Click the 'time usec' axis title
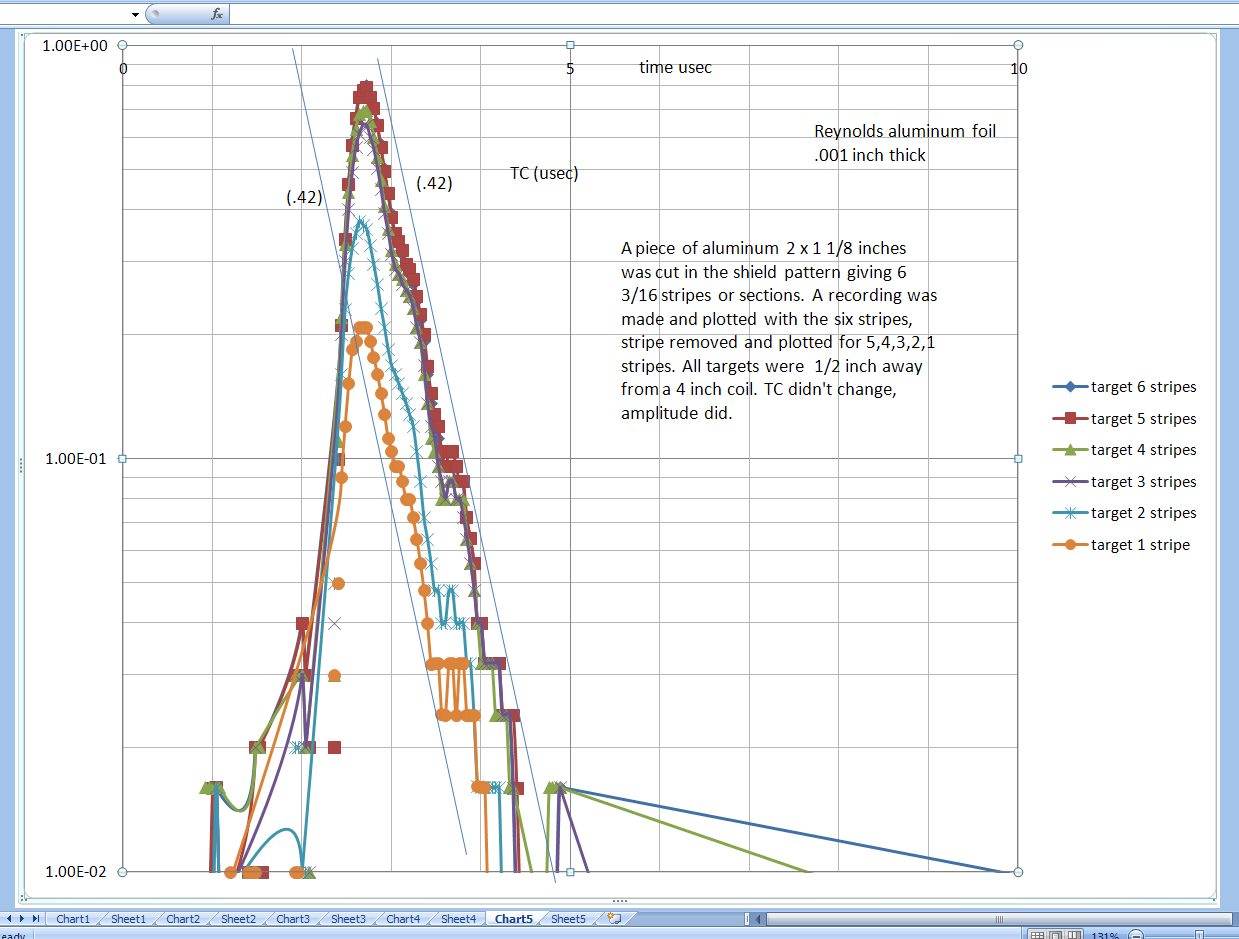 coord(676,68)
